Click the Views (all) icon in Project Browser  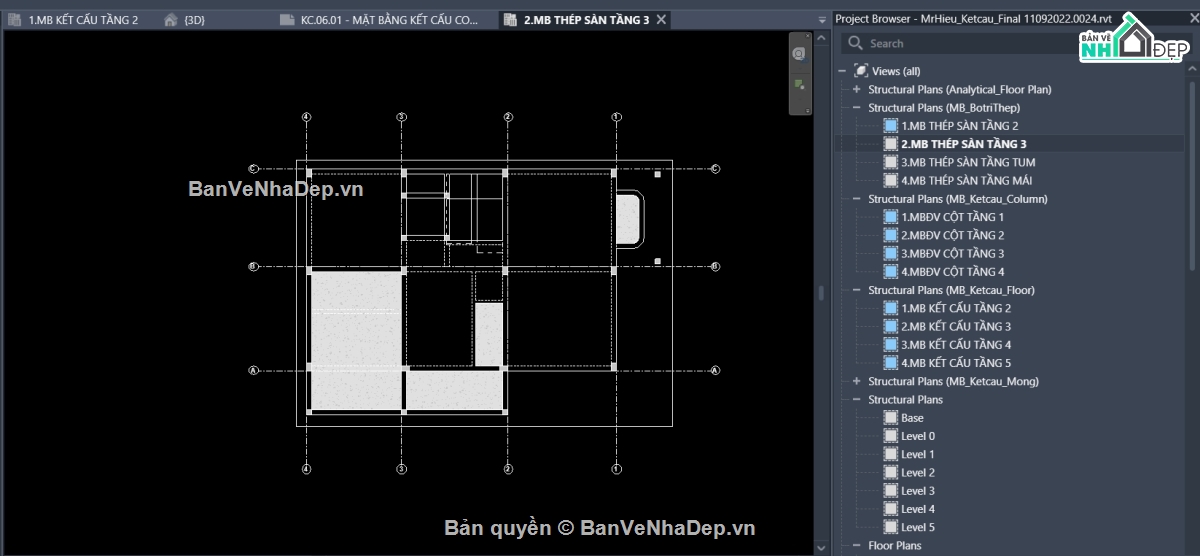861,71
